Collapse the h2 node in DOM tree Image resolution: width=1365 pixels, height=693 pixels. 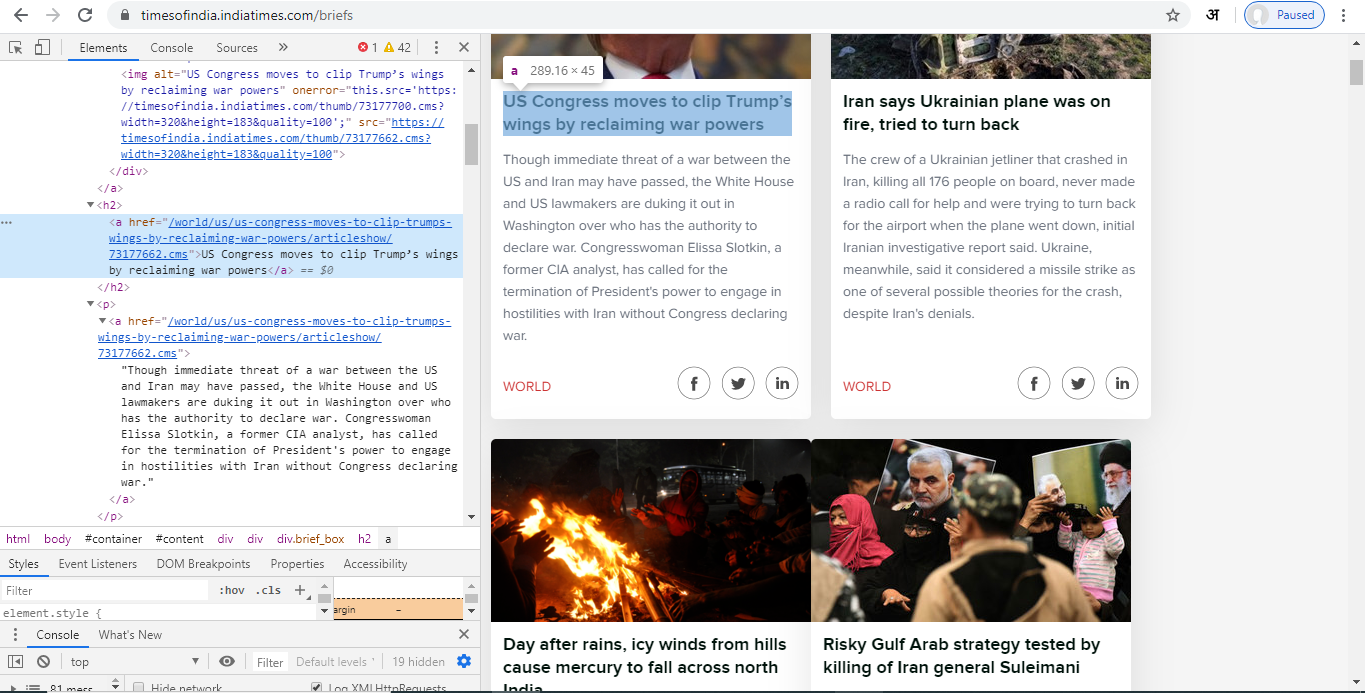91,205
